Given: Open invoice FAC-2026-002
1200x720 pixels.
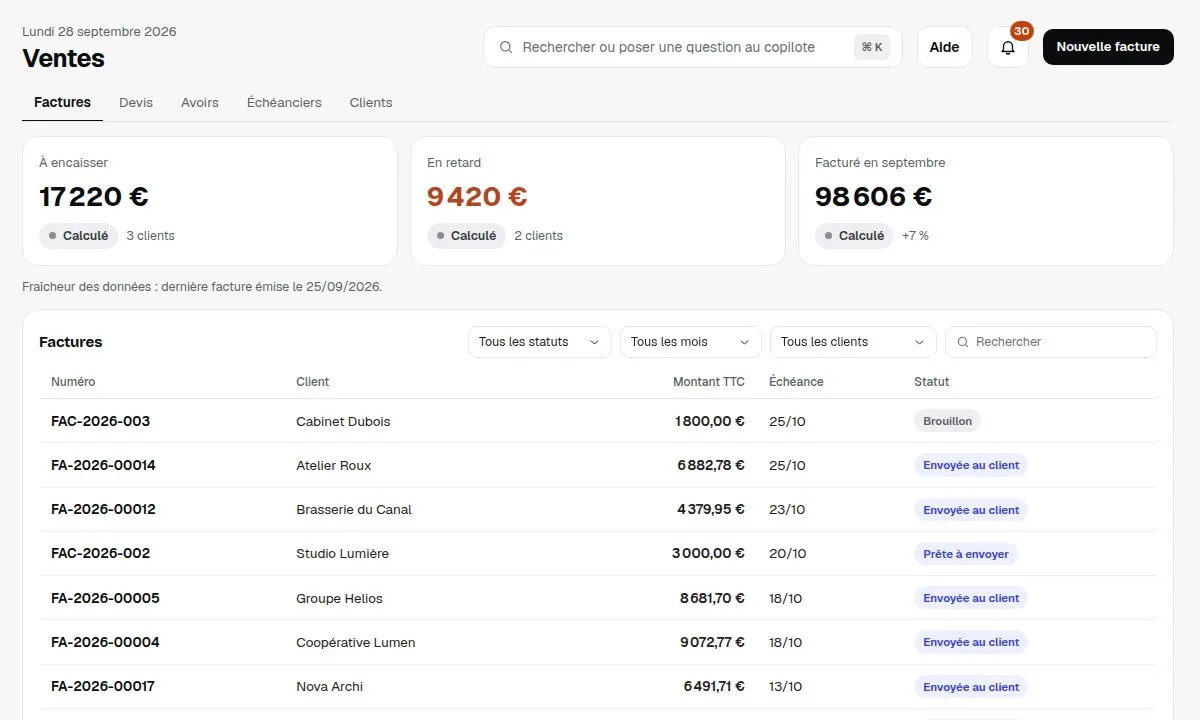Looking at the screenshot, I should coord(100,553).
